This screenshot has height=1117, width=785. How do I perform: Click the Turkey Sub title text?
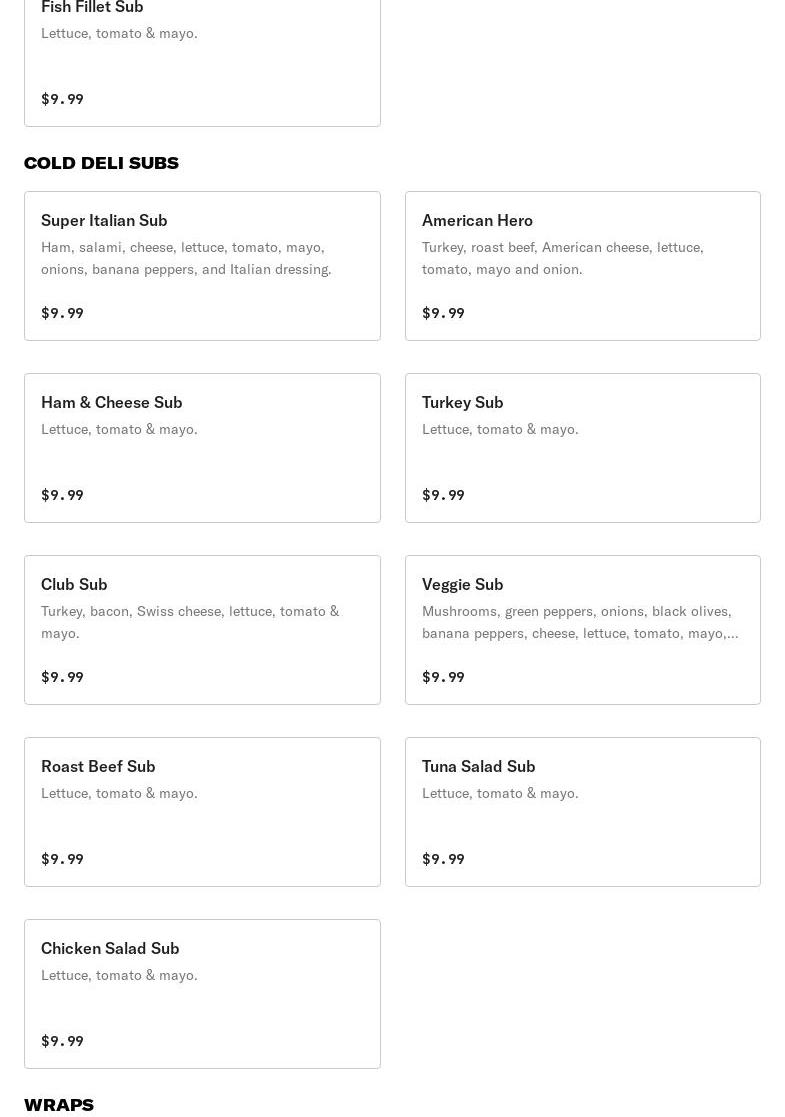click(x=462, y=402)
